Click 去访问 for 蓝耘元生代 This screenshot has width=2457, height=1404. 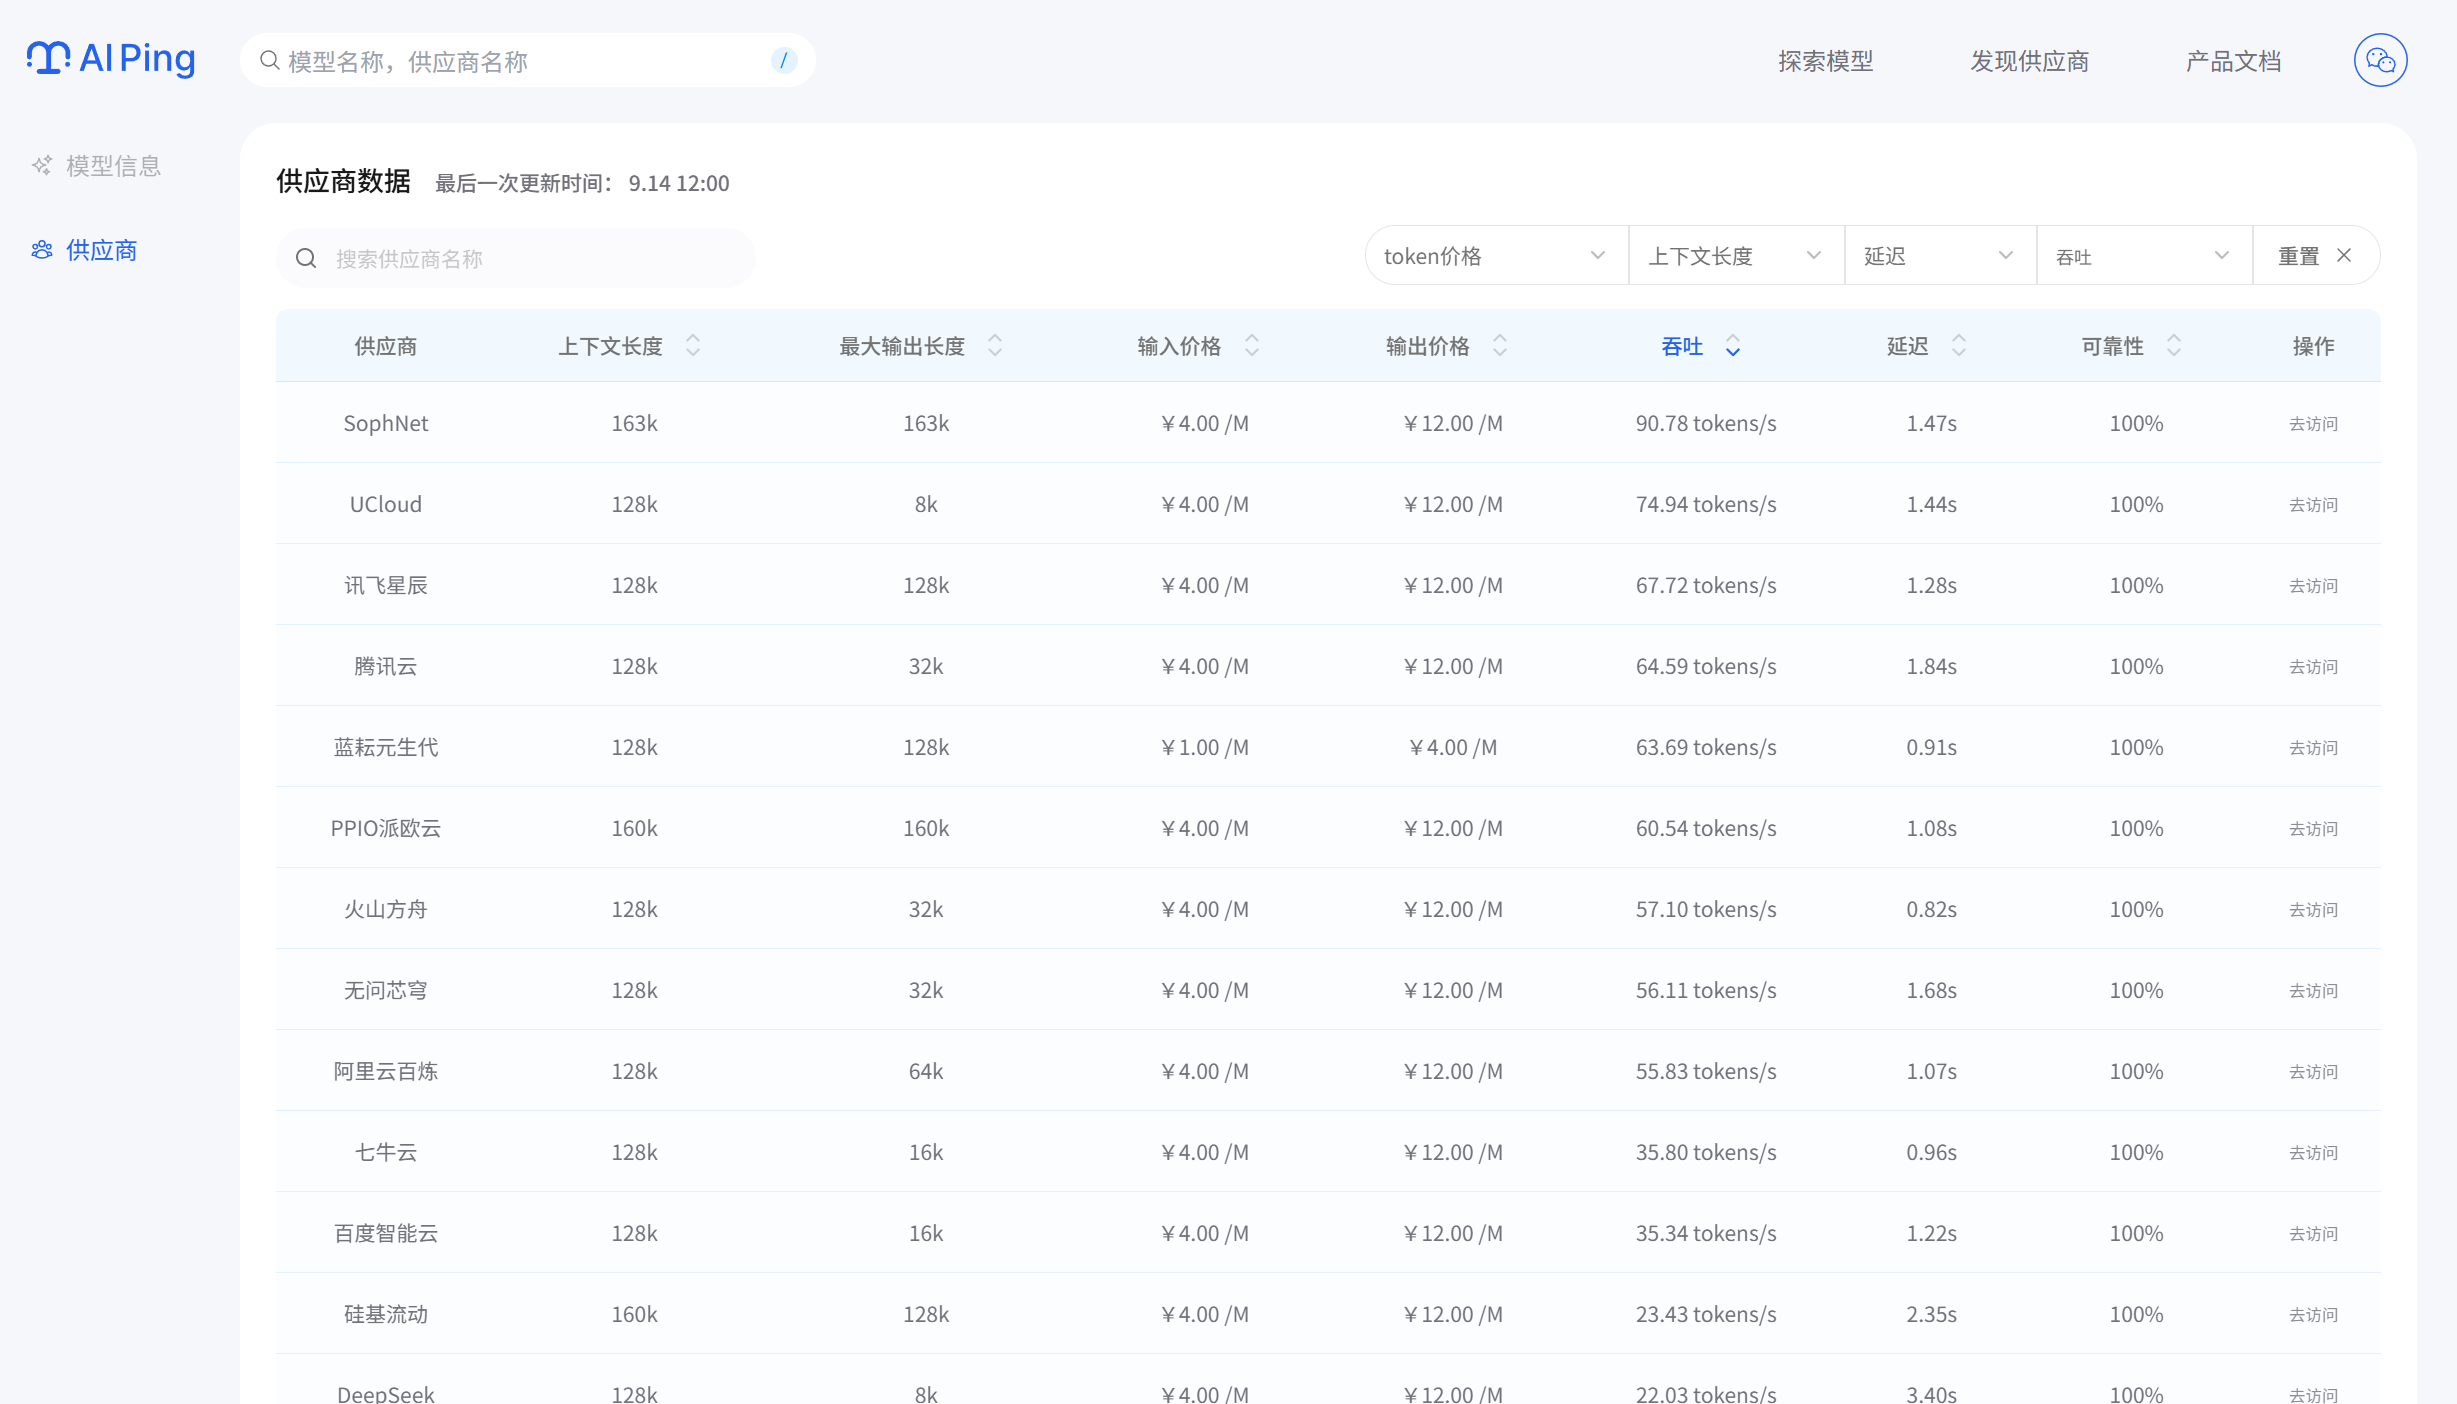(2313, 748)
